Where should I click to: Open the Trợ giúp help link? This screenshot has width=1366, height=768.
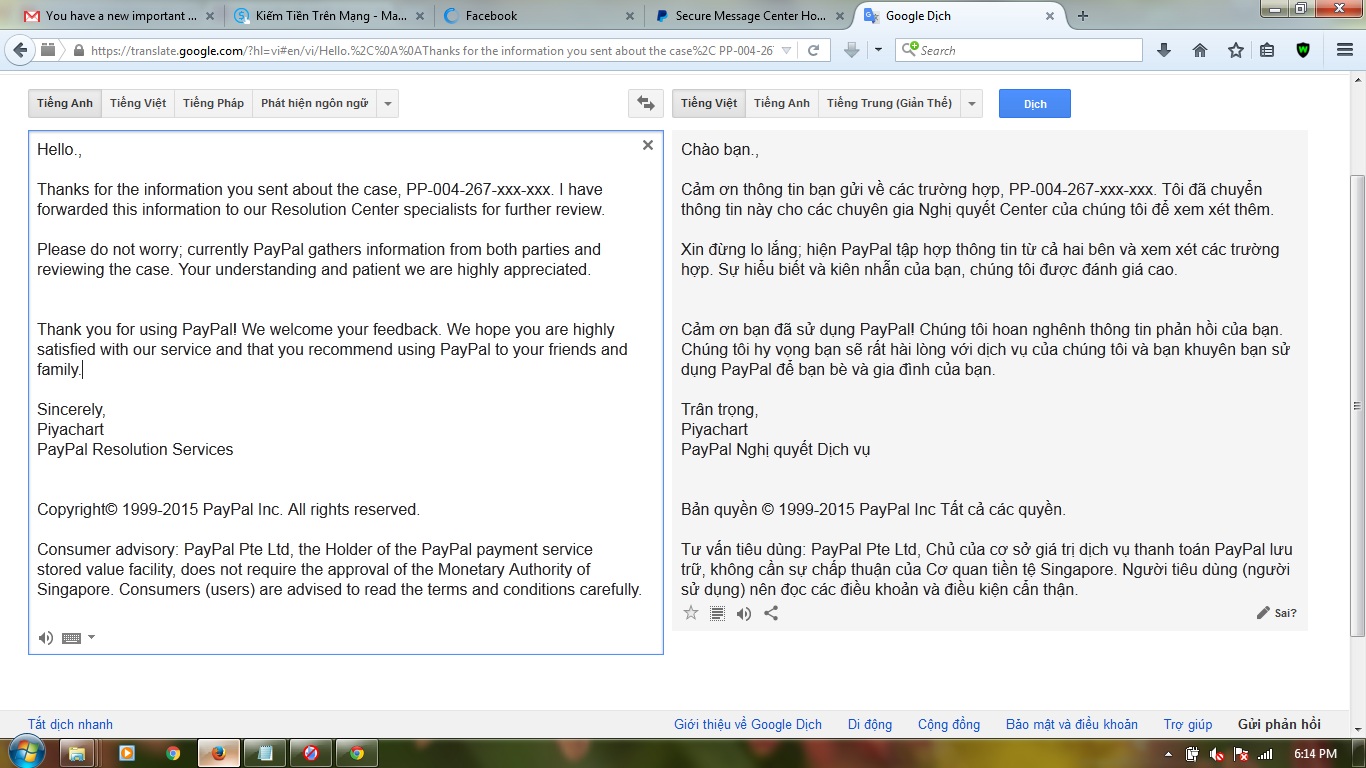tap(1188, 724)
